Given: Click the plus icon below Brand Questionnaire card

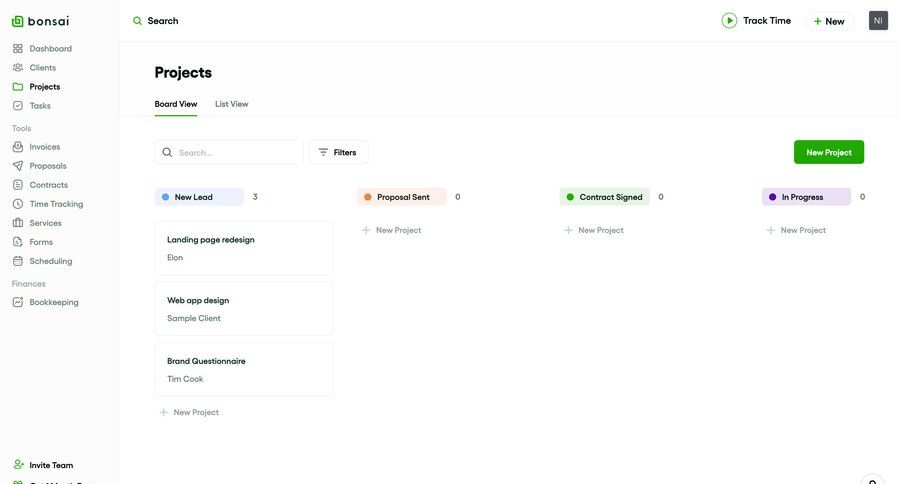Looking at the screenshot, I should (x=164, y=412).
